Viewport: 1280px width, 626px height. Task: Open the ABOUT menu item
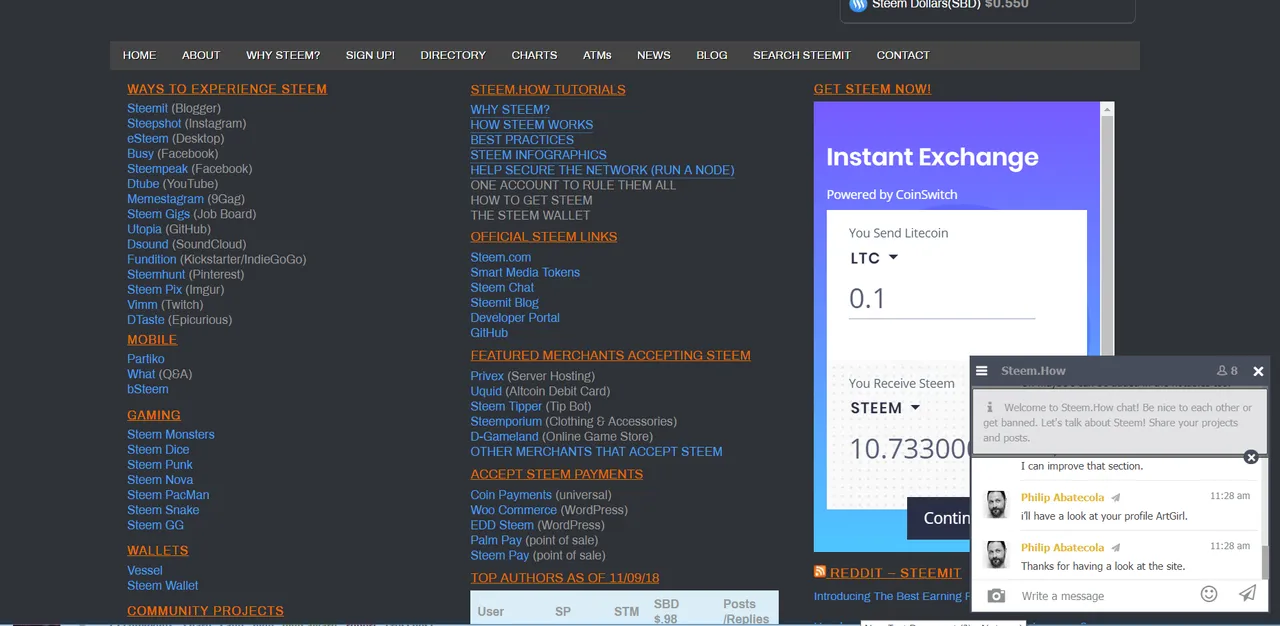[x=201, y=55]
